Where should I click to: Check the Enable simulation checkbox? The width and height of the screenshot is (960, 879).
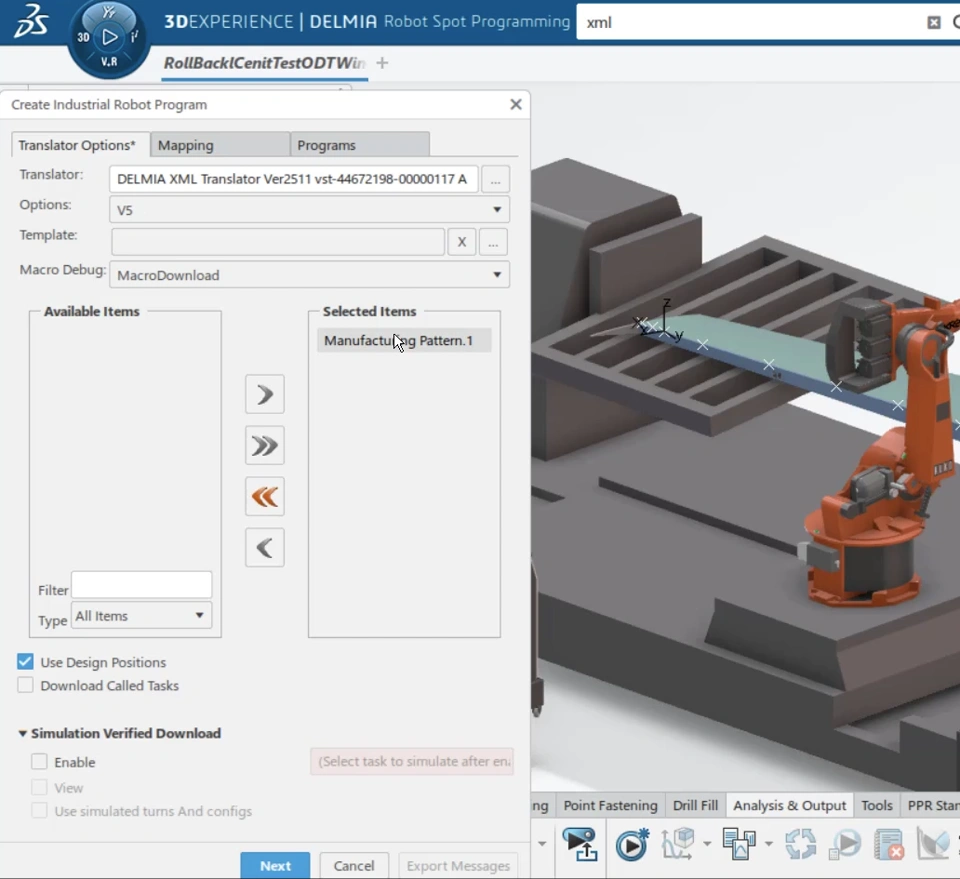[39, 761]
